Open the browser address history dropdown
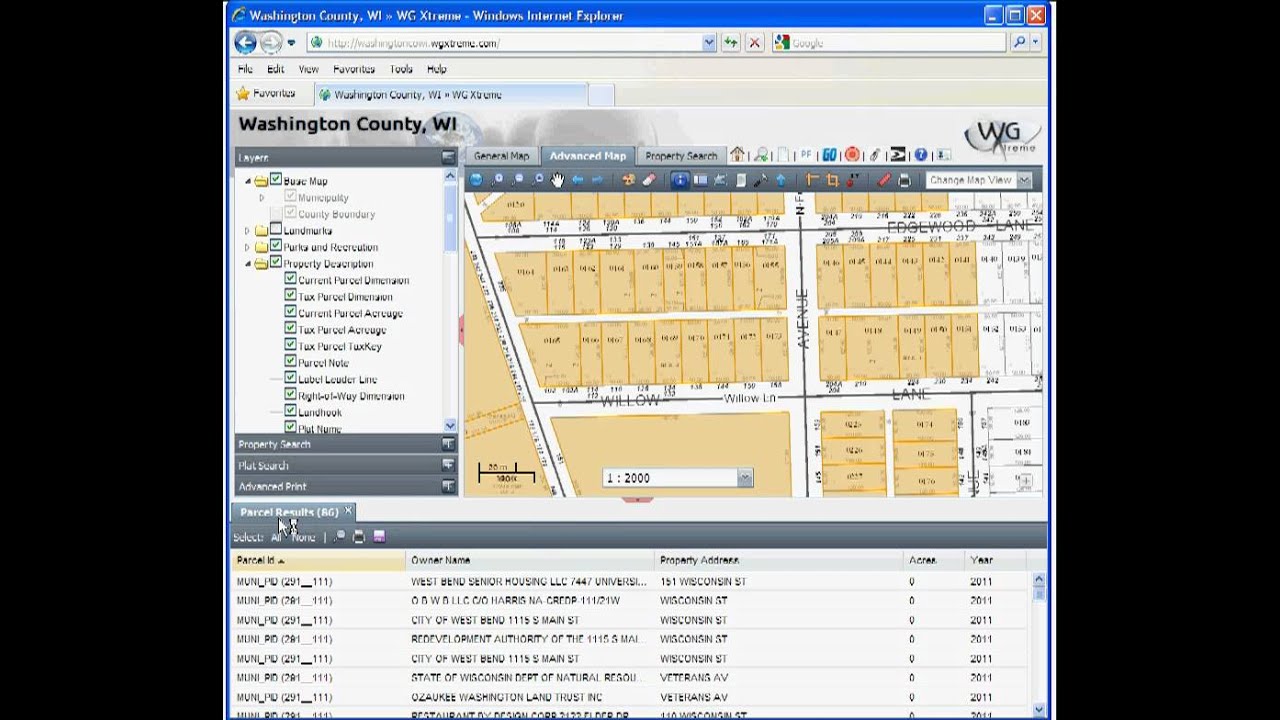The height and width of the screenshot is (720, 1280). coord(709,43)
